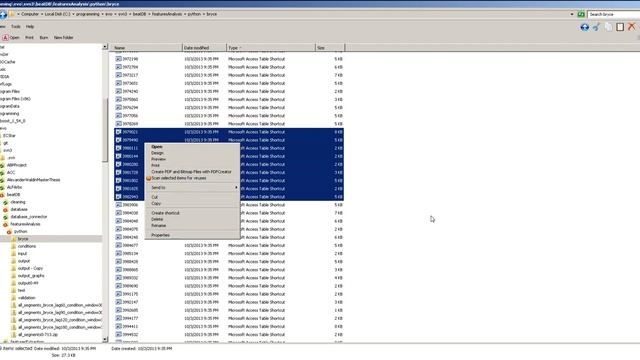Viewport: 640px width, 360px height.
Task: Click the Undo arrow toolbar icon
Action: click(596, 27)
